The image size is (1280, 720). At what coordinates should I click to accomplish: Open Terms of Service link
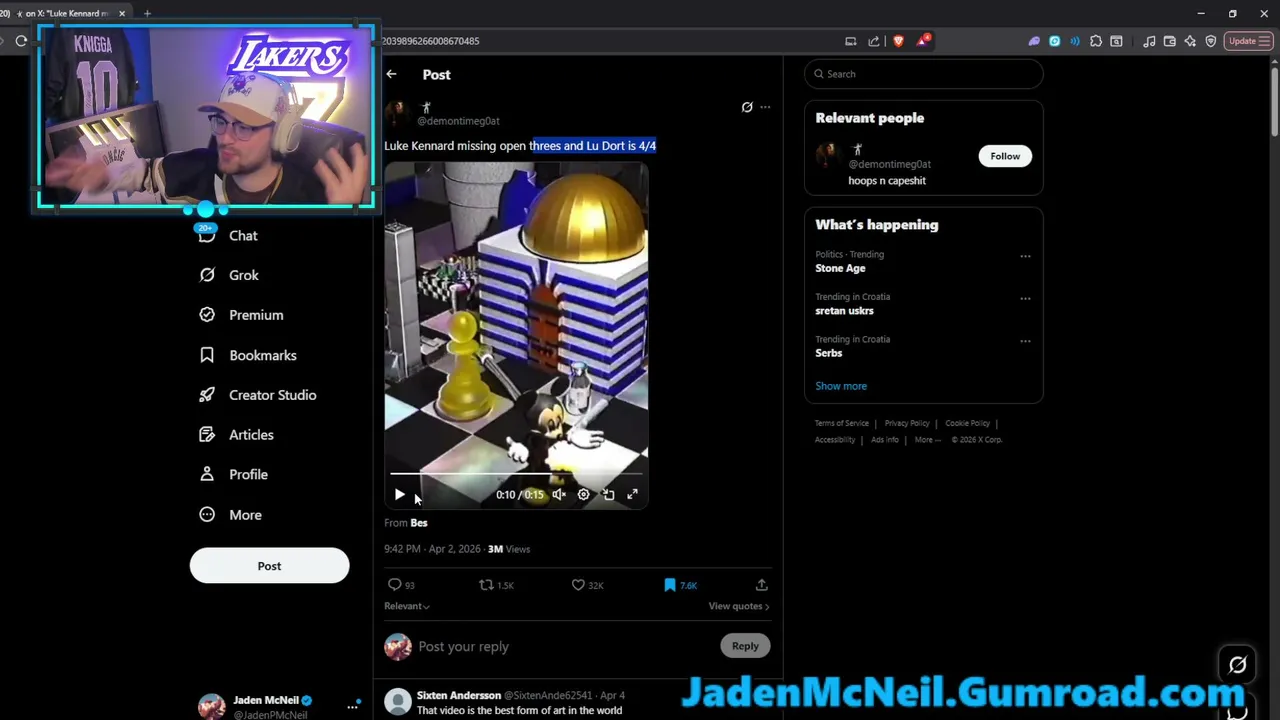(842, 423)
